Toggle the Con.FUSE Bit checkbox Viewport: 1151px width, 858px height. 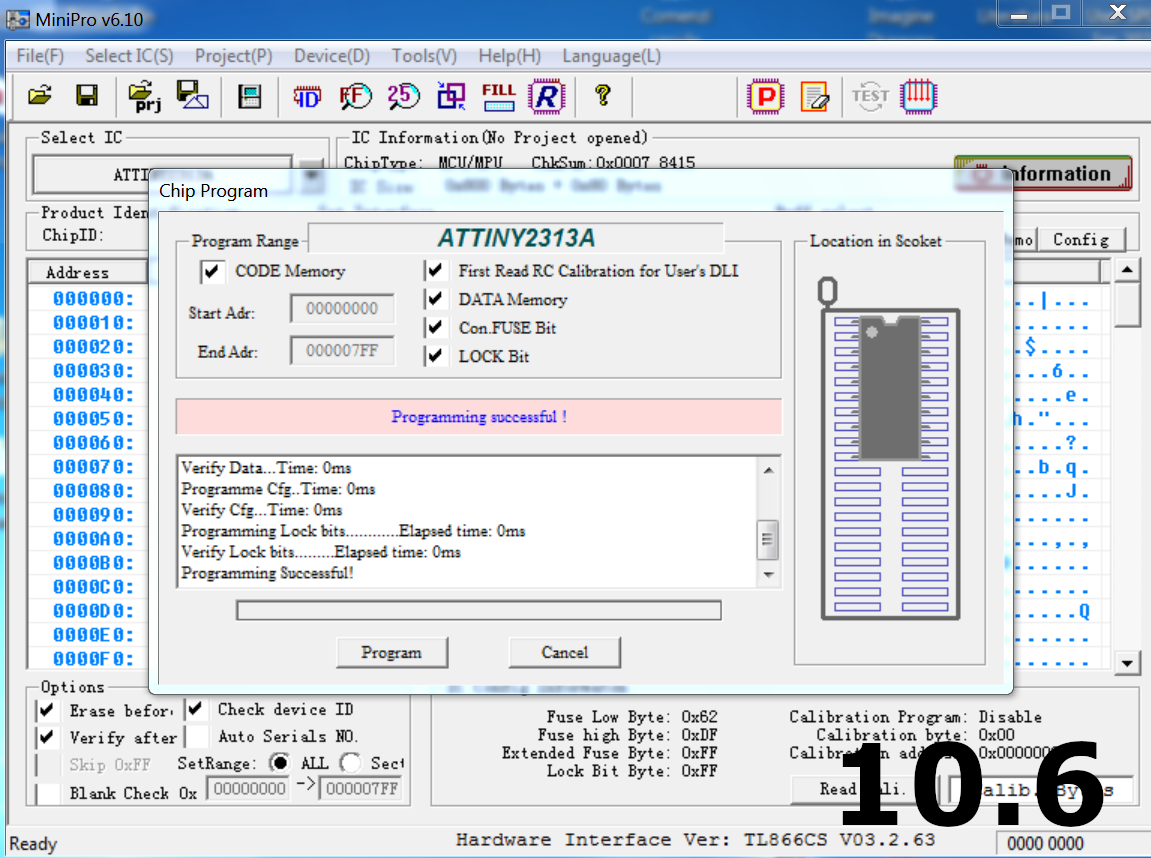pos(435,327)
